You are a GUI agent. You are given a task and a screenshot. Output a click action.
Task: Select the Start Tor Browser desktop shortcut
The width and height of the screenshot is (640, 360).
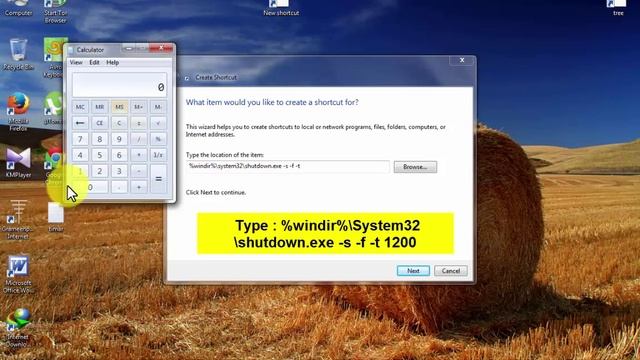[x=56, y=11]
